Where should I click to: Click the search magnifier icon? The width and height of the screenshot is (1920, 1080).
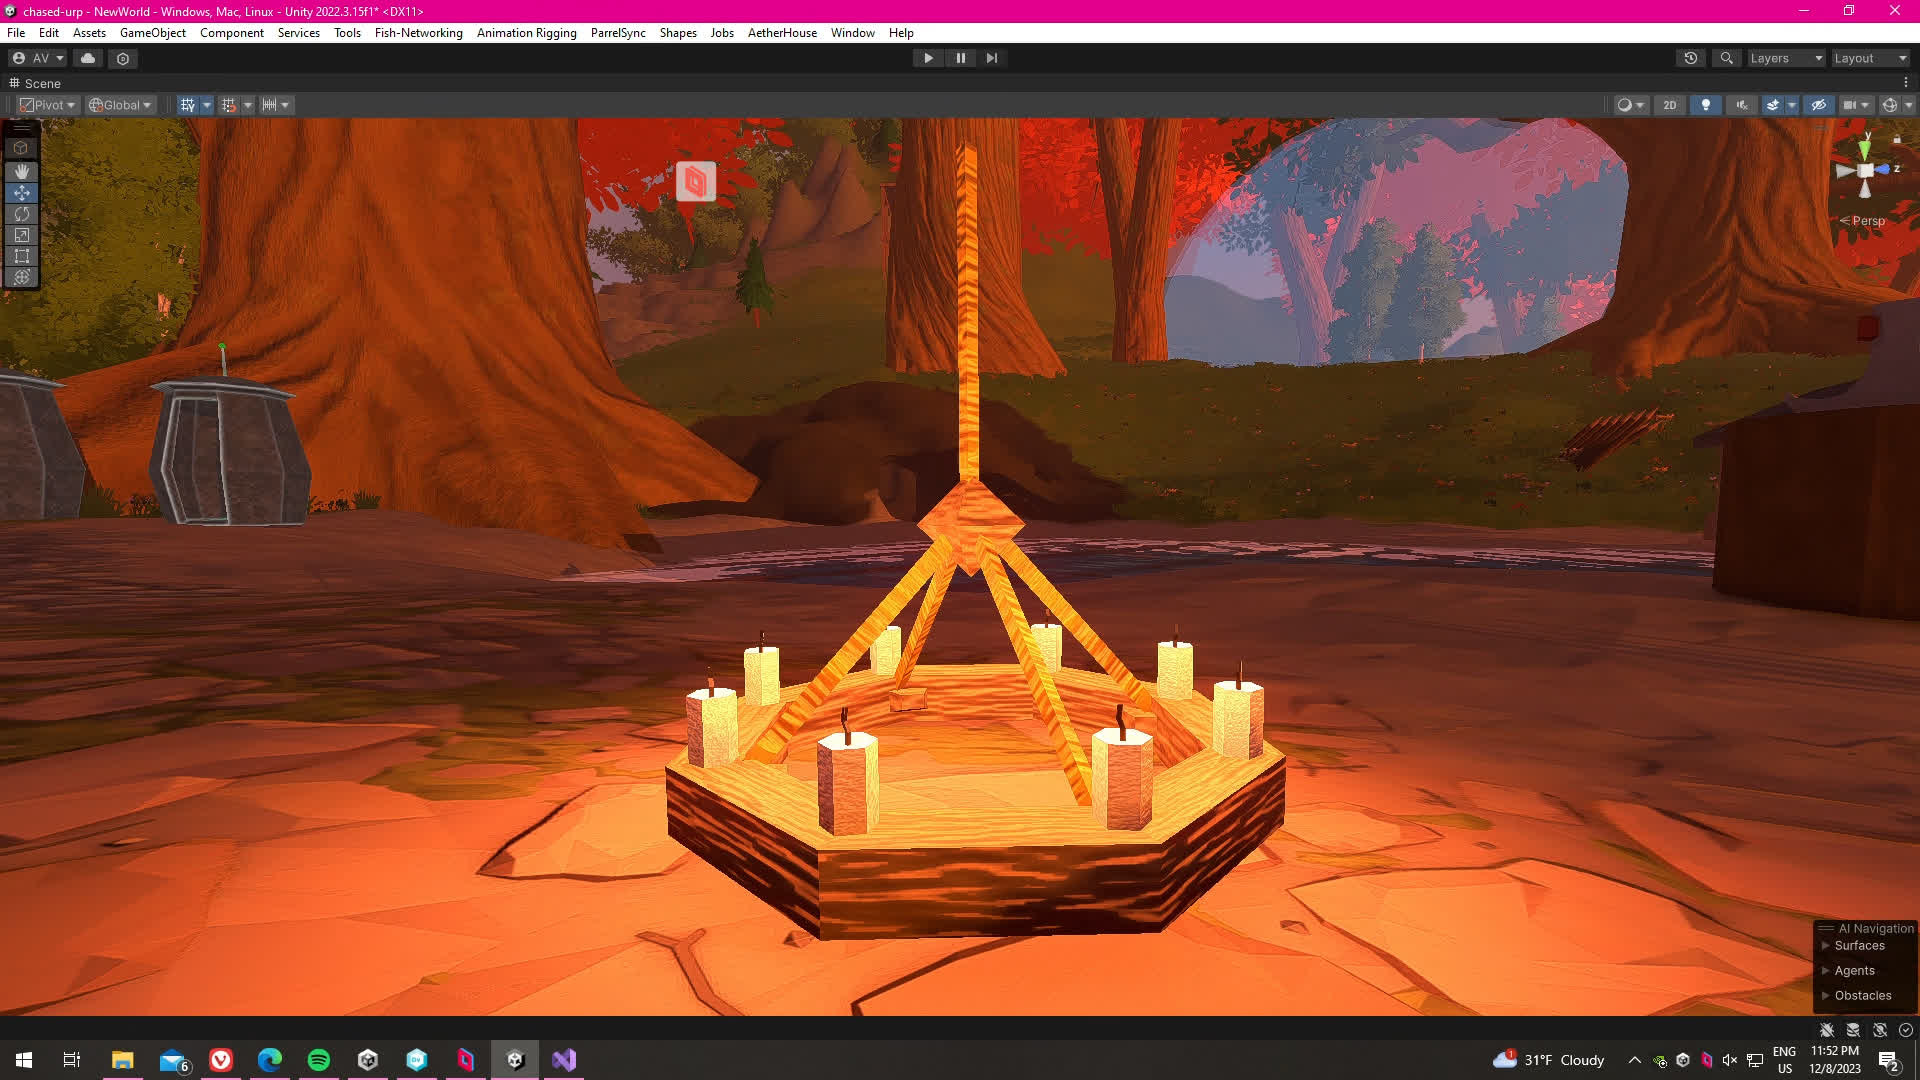(1726, 58)
